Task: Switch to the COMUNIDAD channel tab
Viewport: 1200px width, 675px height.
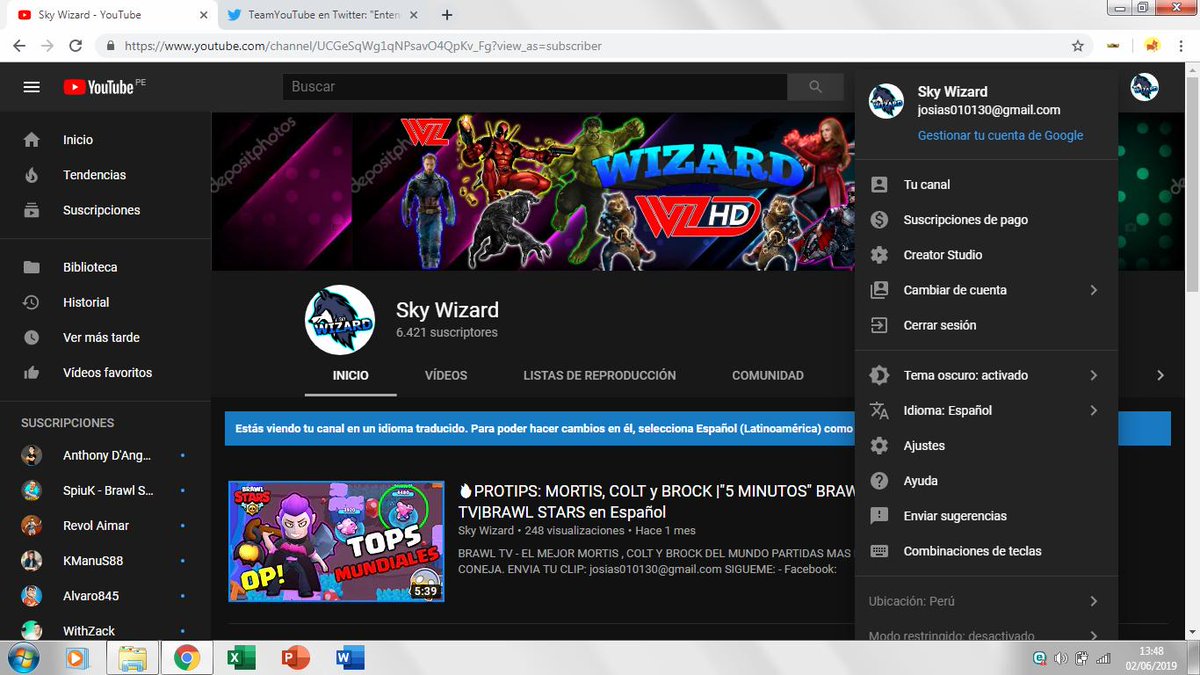Action: tap(768, 376)
